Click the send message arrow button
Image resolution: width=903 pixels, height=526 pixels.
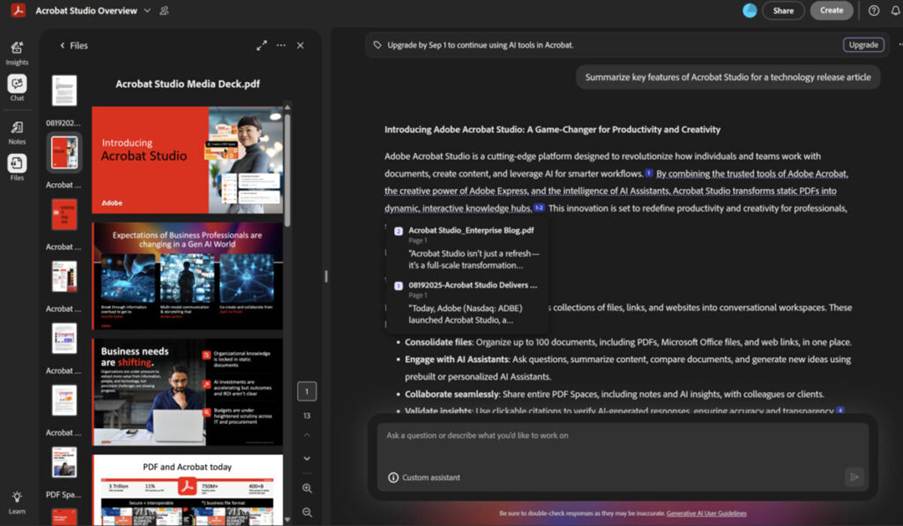(854, 477)
